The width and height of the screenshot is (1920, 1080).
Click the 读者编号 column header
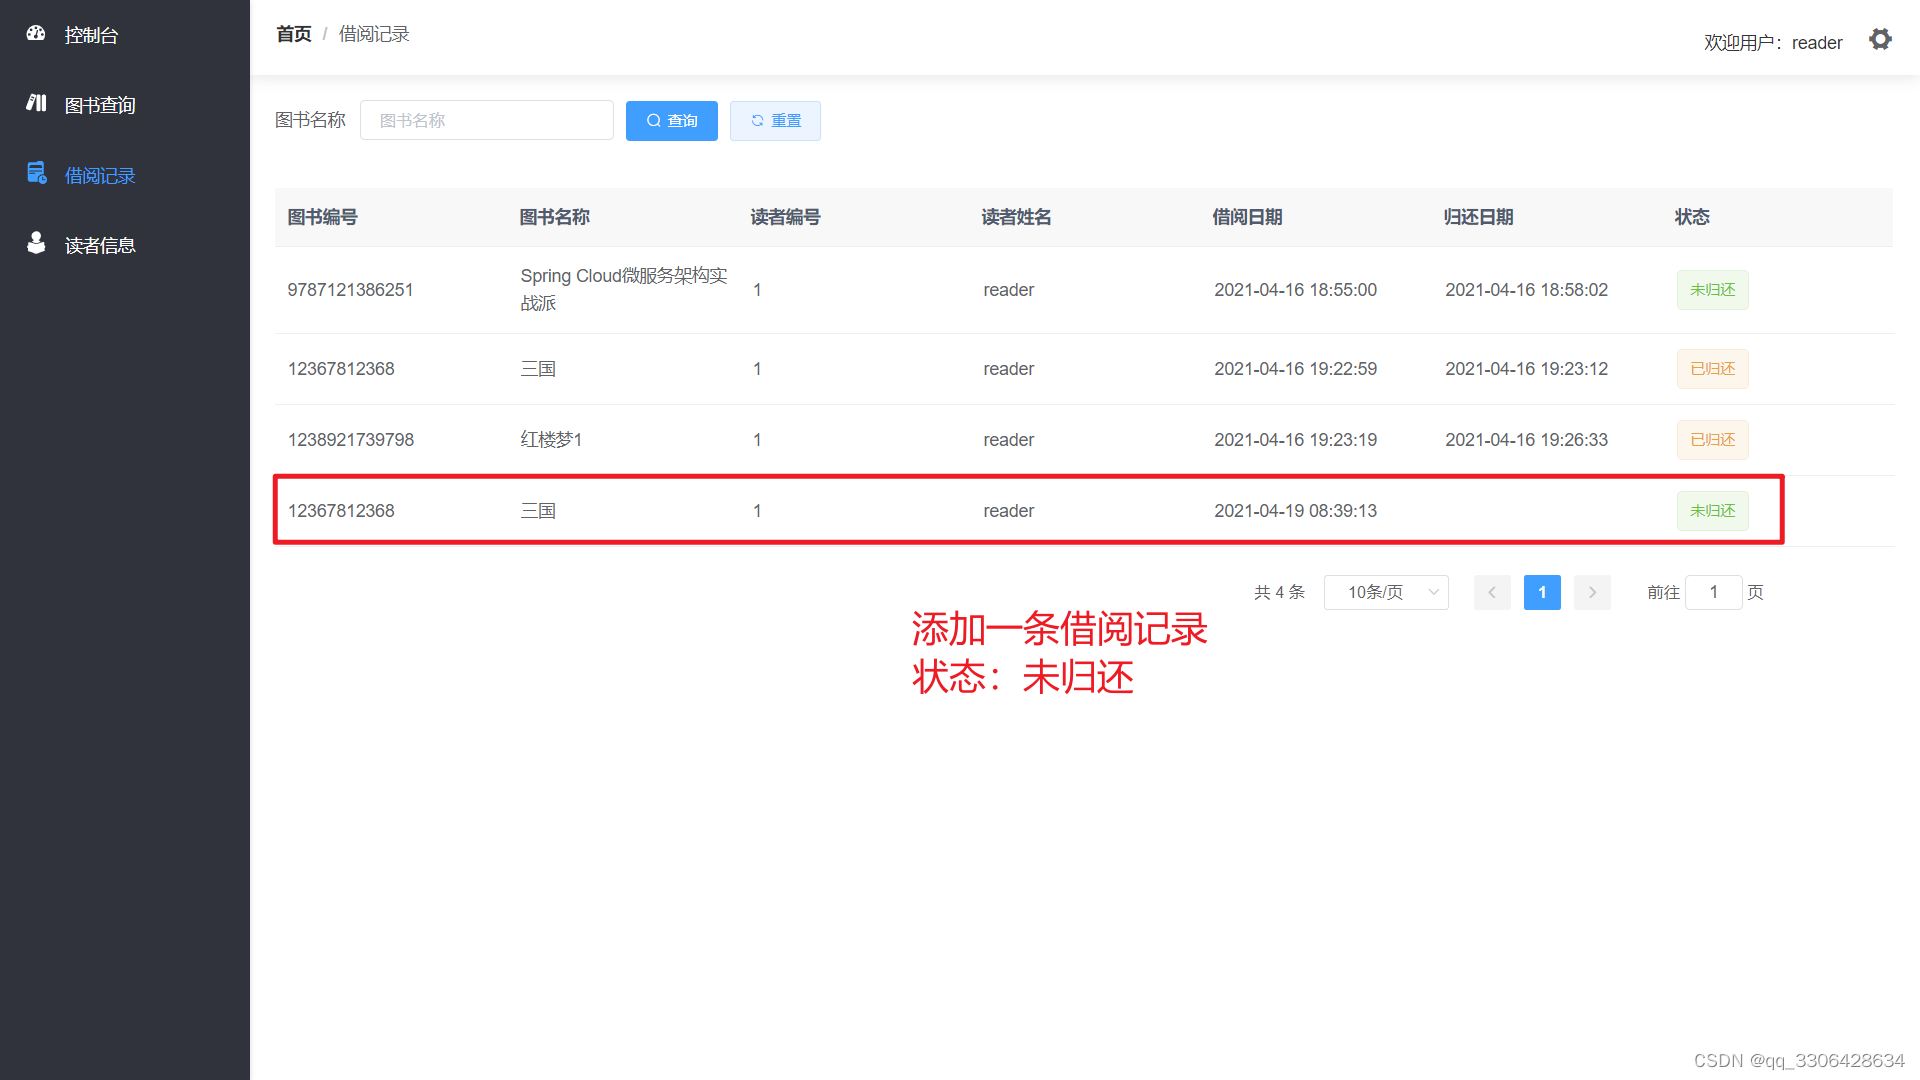786,217
